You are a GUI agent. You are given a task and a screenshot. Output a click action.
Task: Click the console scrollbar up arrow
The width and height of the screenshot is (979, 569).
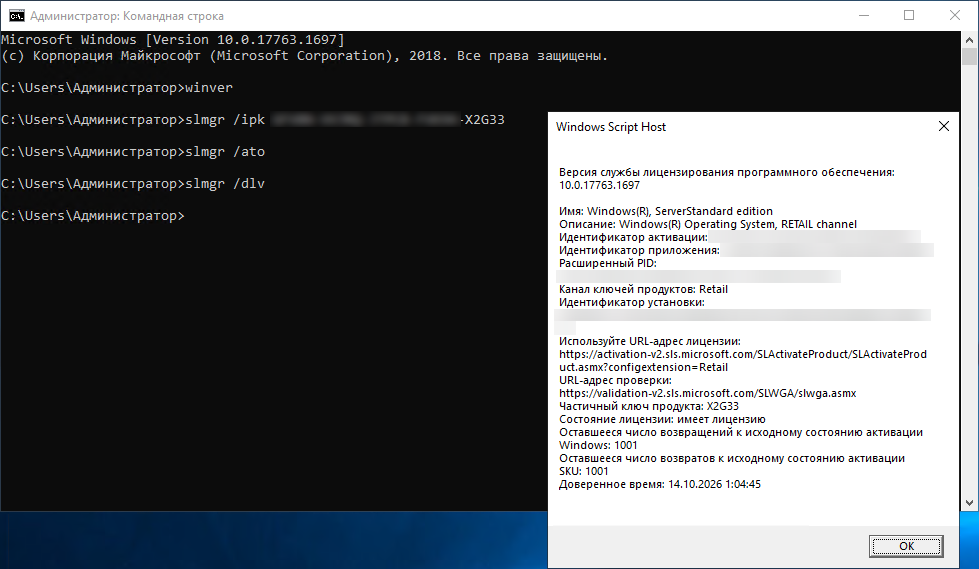[969, 39]
